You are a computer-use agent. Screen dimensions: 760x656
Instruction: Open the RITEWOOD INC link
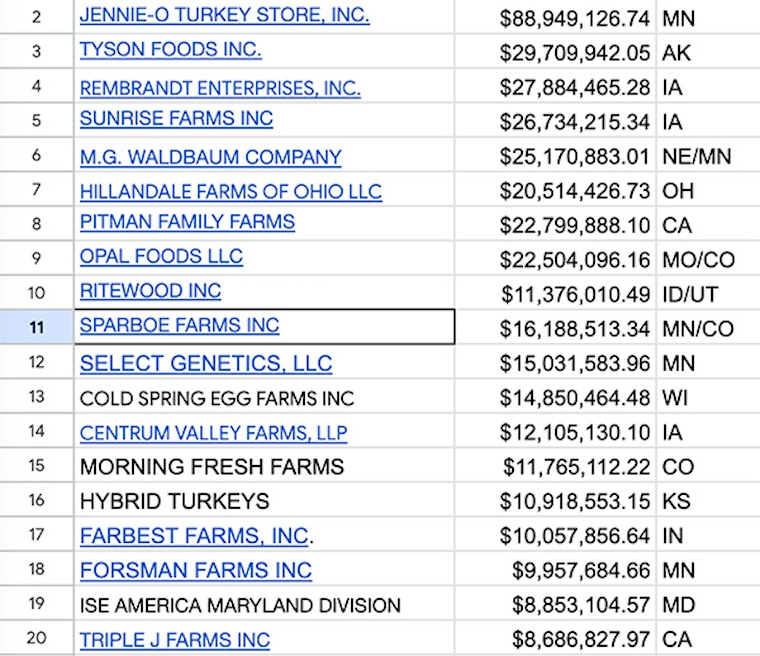click(150, 290)
